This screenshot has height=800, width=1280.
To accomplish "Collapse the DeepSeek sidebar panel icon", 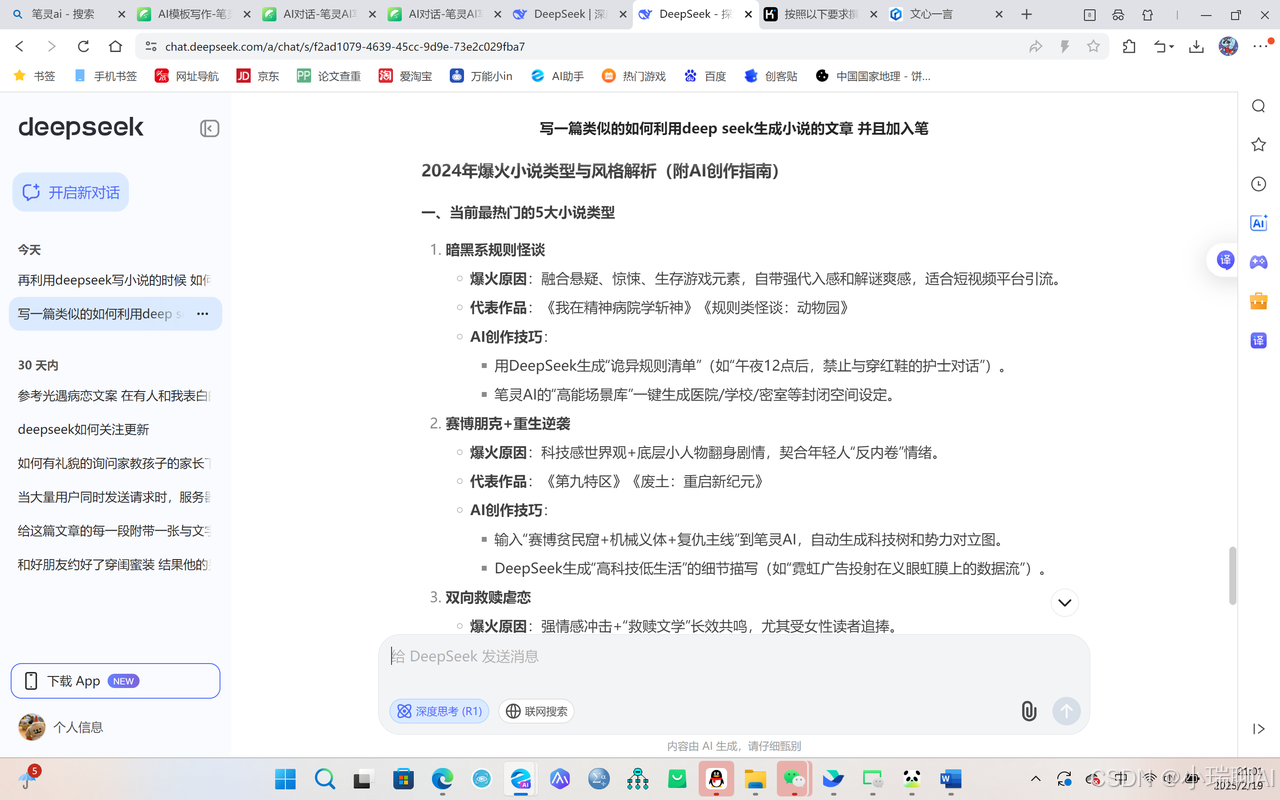I will click(209, 128).
